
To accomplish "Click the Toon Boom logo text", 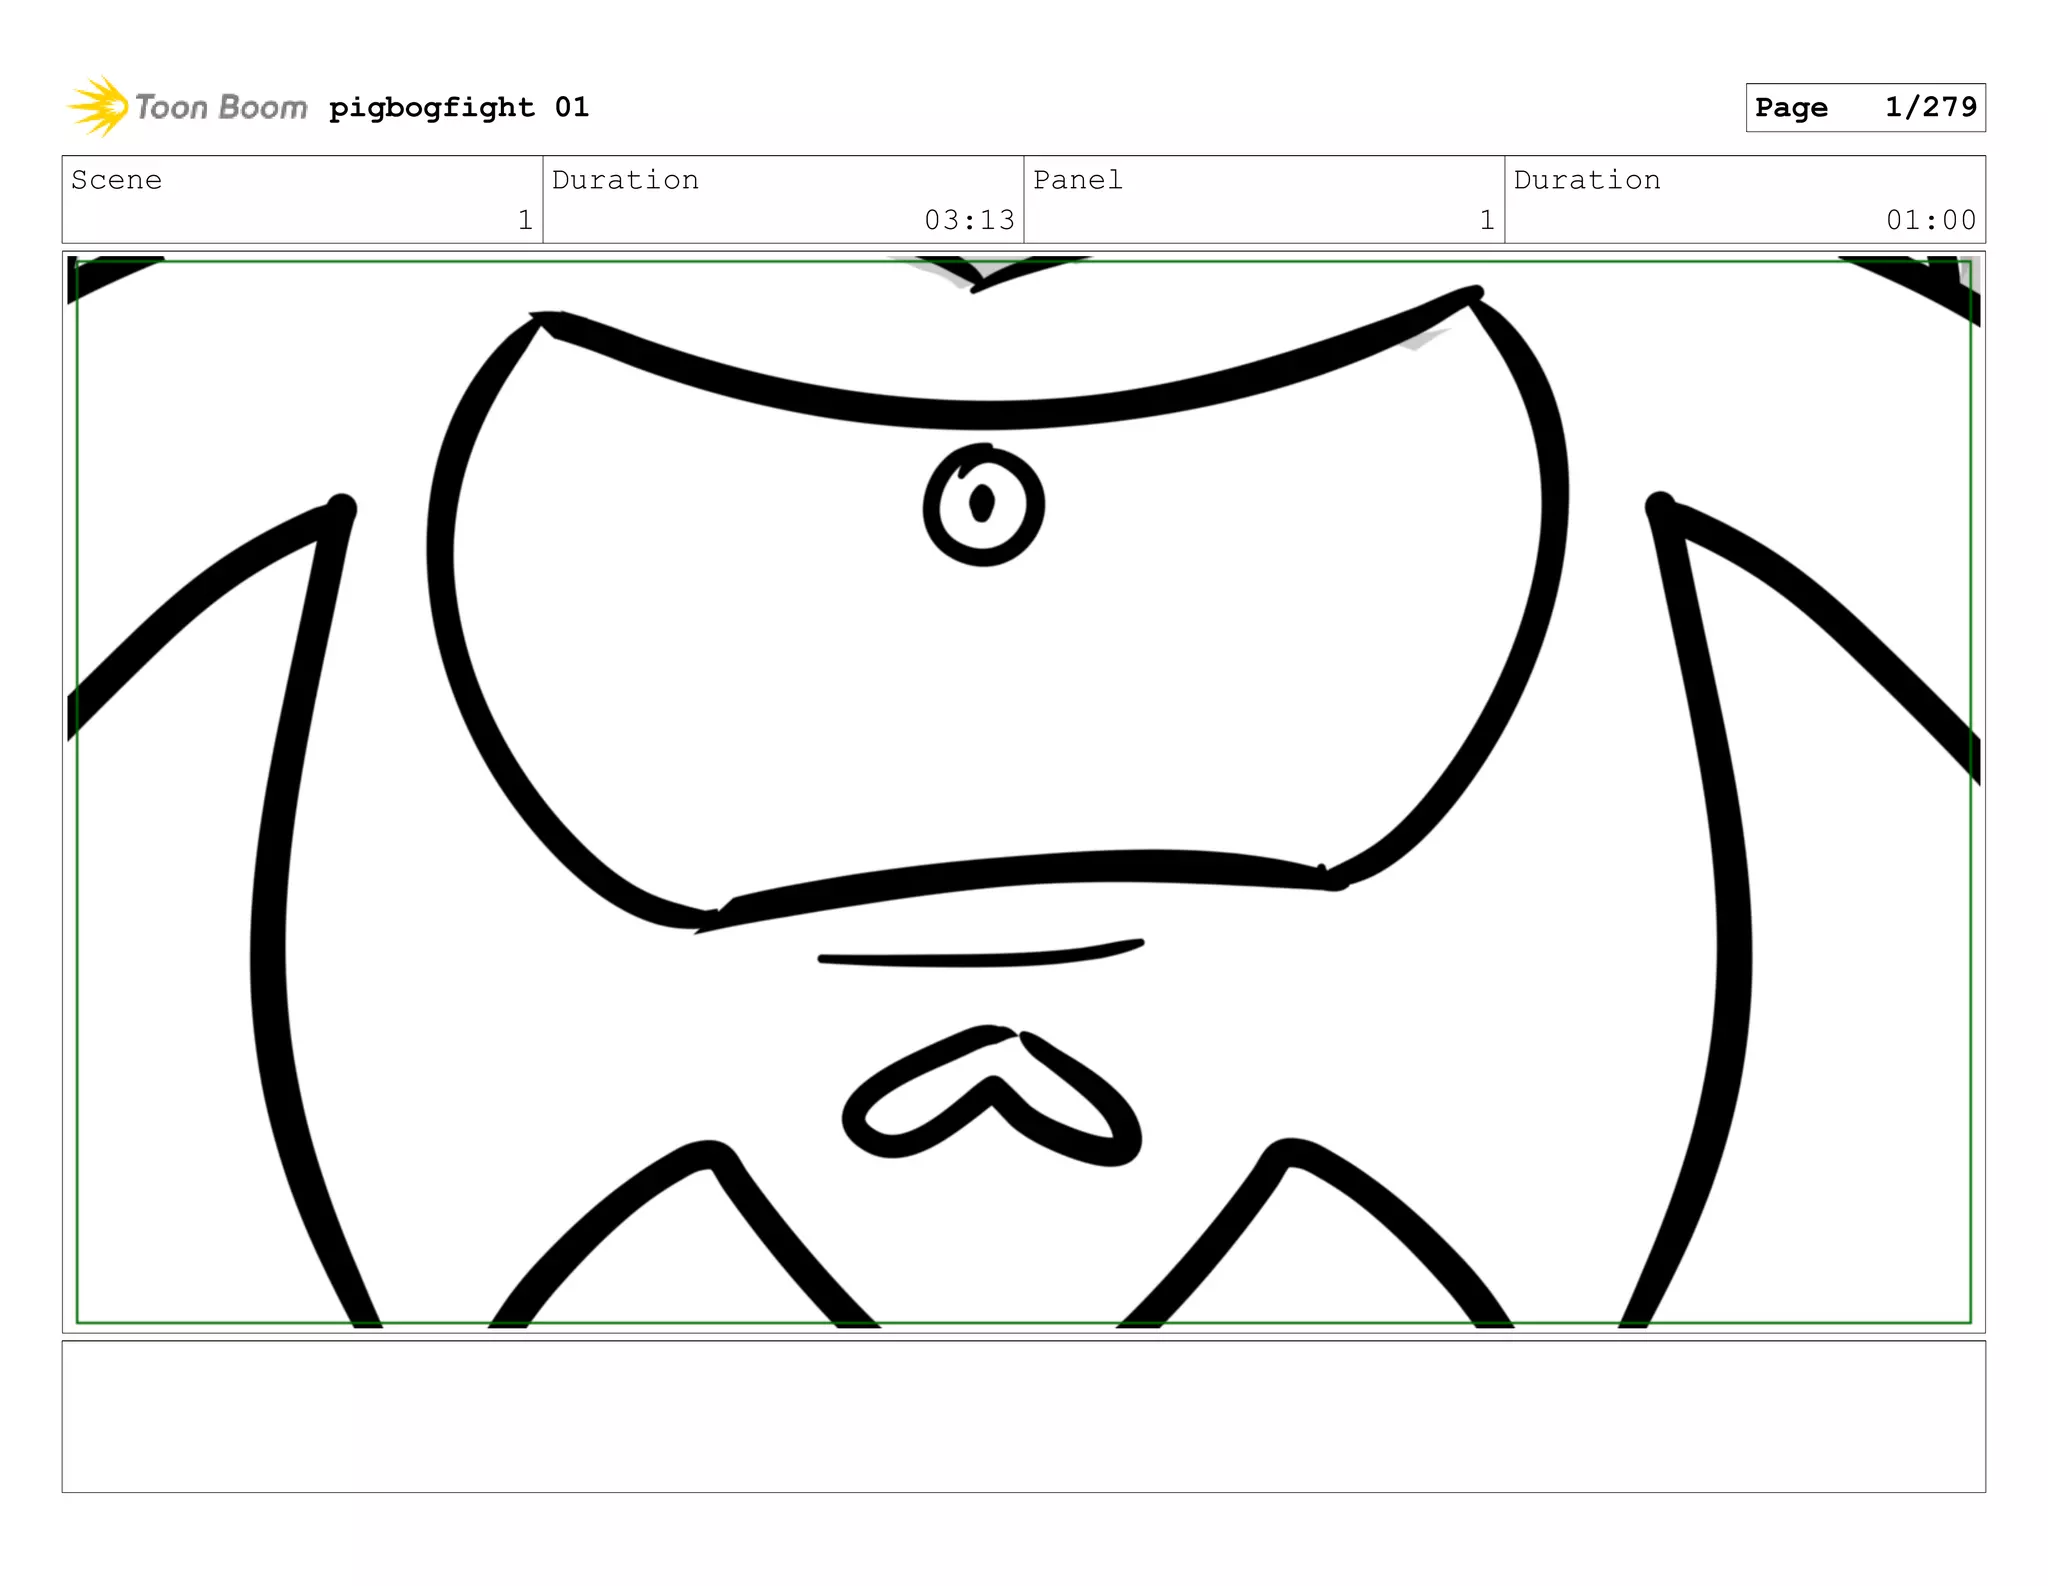I will 221,107.
